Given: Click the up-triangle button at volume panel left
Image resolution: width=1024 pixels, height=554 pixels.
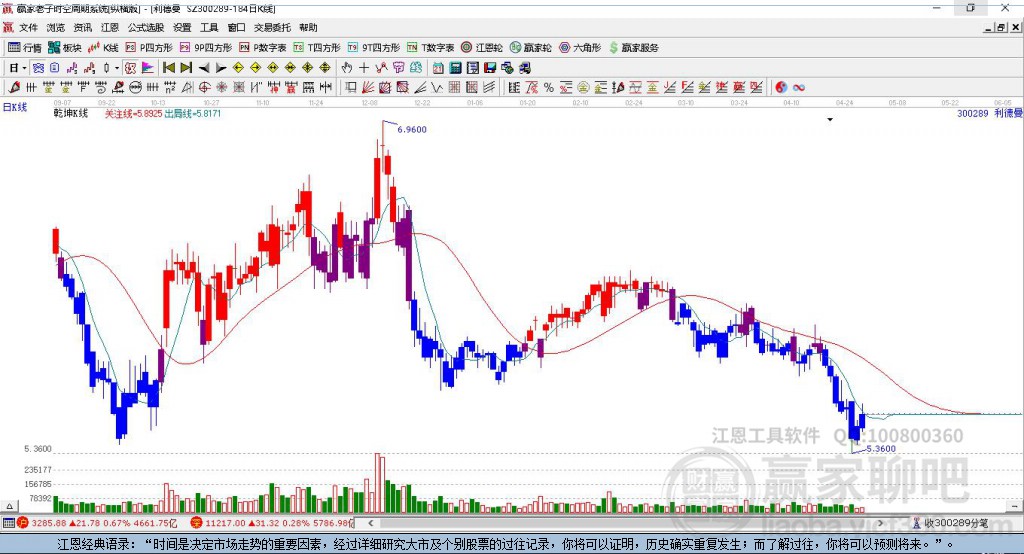Looking at the screenshot, I should click(8, 506).
